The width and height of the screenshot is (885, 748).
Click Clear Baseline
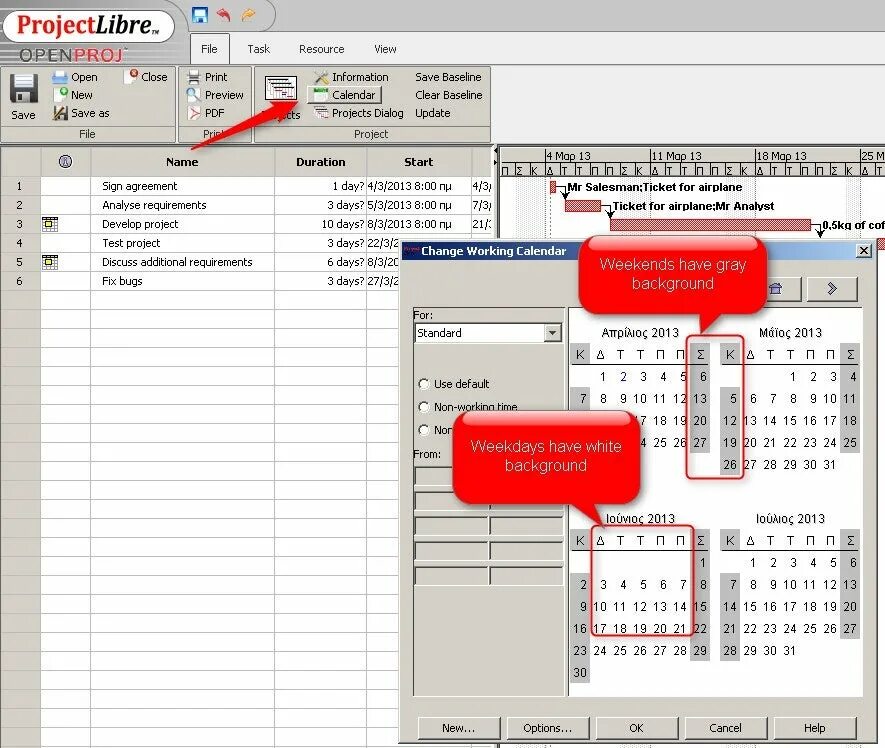pos(449,95)
